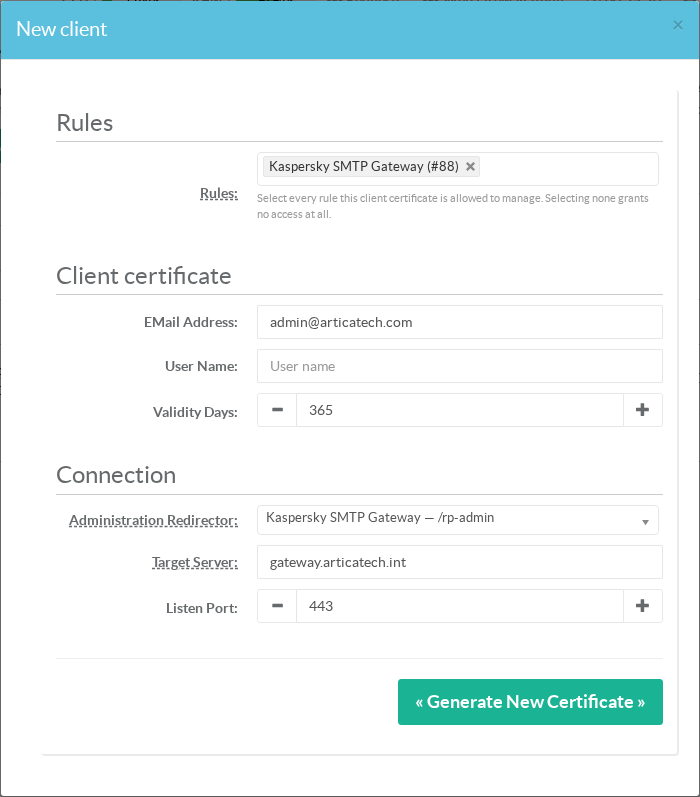Click the Target Server label
Image resolution: width=700 pixels, height=797 pixels.
(x=195, y=563)
